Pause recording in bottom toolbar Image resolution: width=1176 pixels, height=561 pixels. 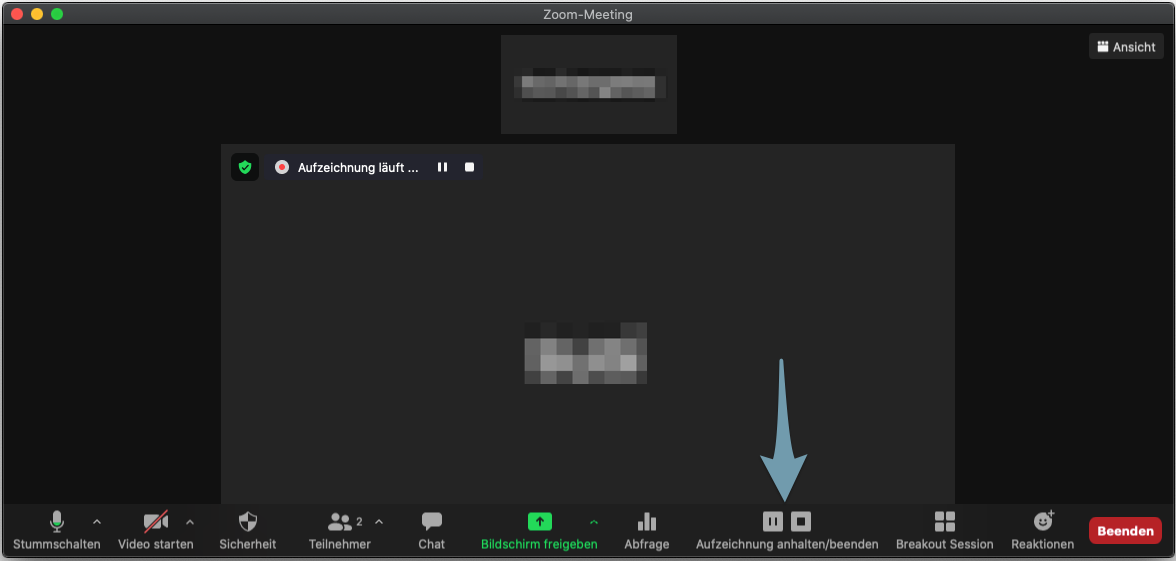(x=772, y=521)
